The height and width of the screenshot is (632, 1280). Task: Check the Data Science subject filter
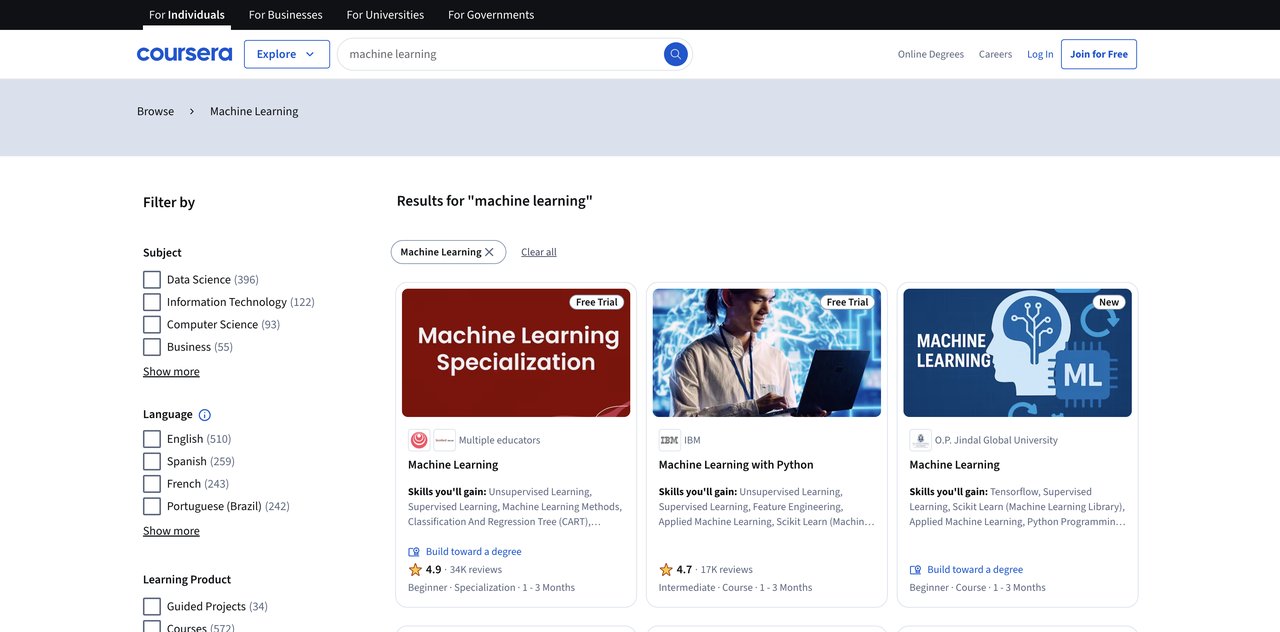(152, 280)
